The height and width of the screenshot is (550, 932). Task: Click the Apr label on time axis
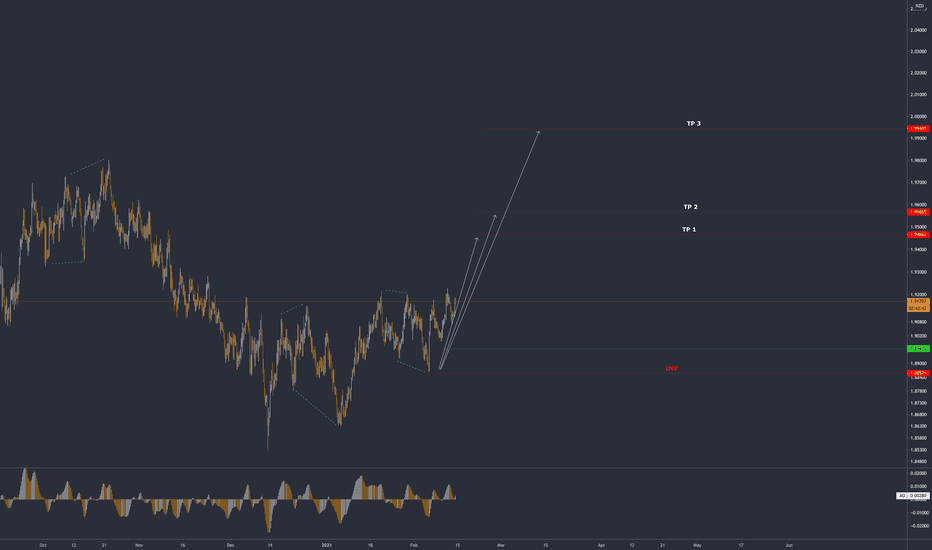click(601, 545)
